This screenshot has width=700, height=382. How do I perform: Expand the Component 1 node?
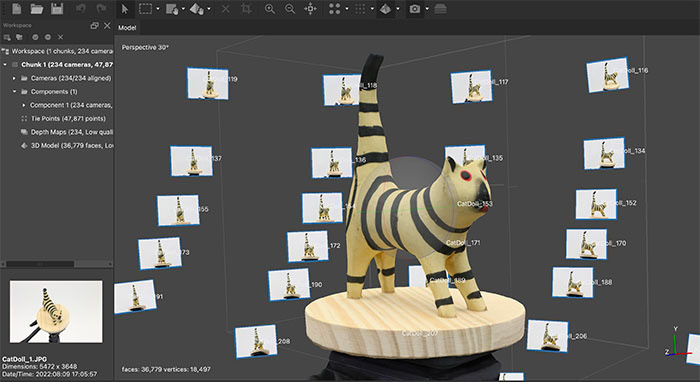pyautogui.click(x=23, y=105)
